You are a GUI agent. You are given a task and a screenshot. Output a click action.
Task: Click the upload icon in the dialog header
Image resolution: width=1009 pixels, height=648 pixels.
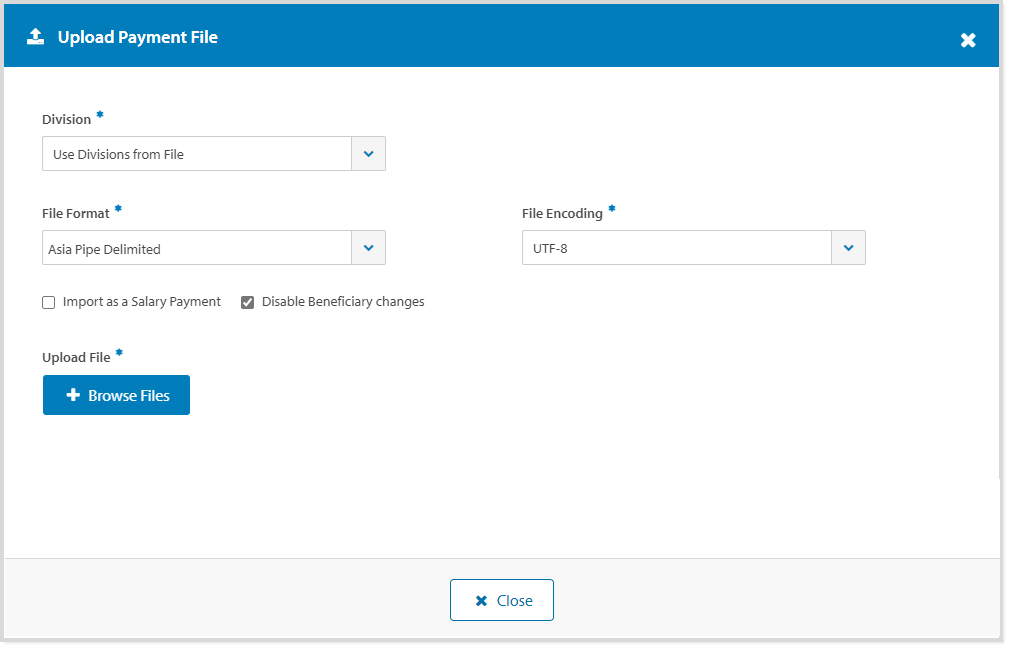[x=37, y=36]
